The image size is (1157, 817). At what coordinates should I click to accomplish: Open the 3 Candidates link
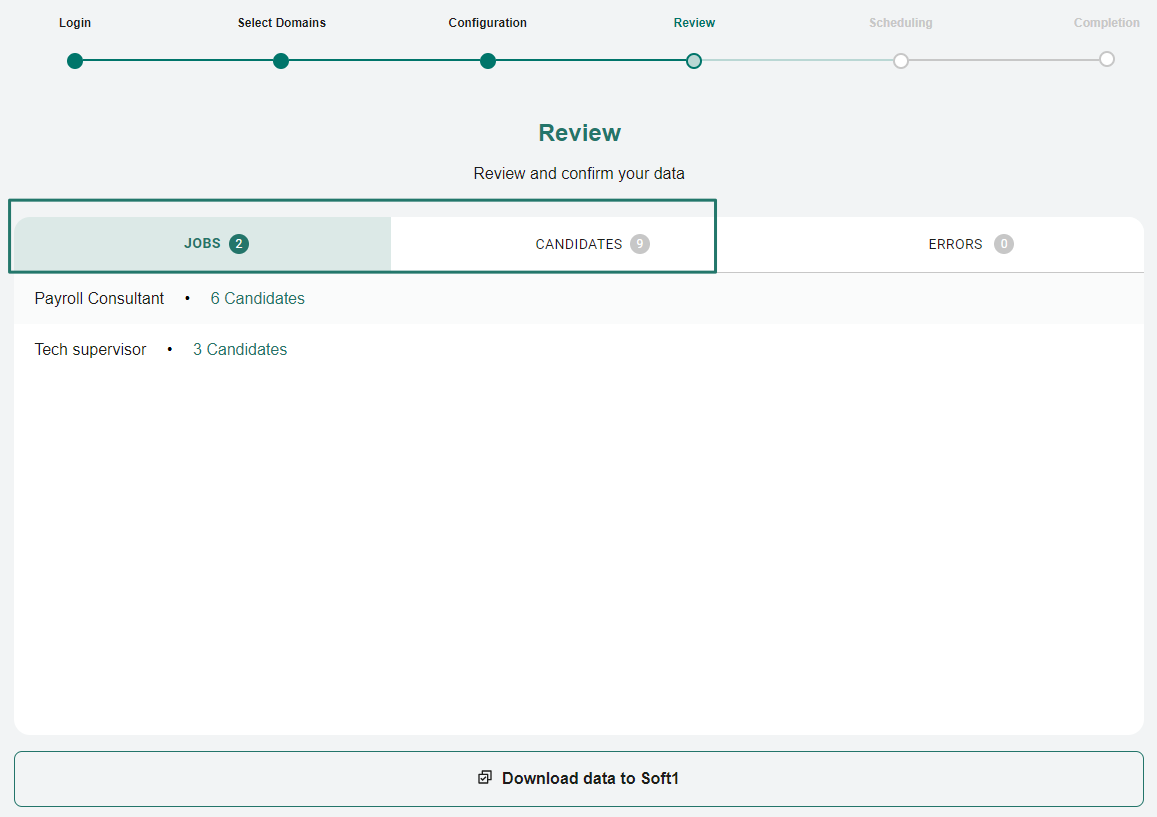click(x=240, y=350)
